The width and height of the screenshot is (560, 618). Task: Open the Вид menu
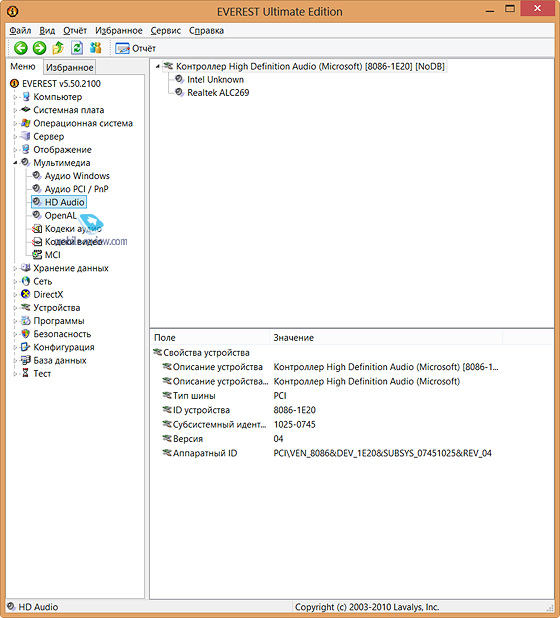(47, 31)
